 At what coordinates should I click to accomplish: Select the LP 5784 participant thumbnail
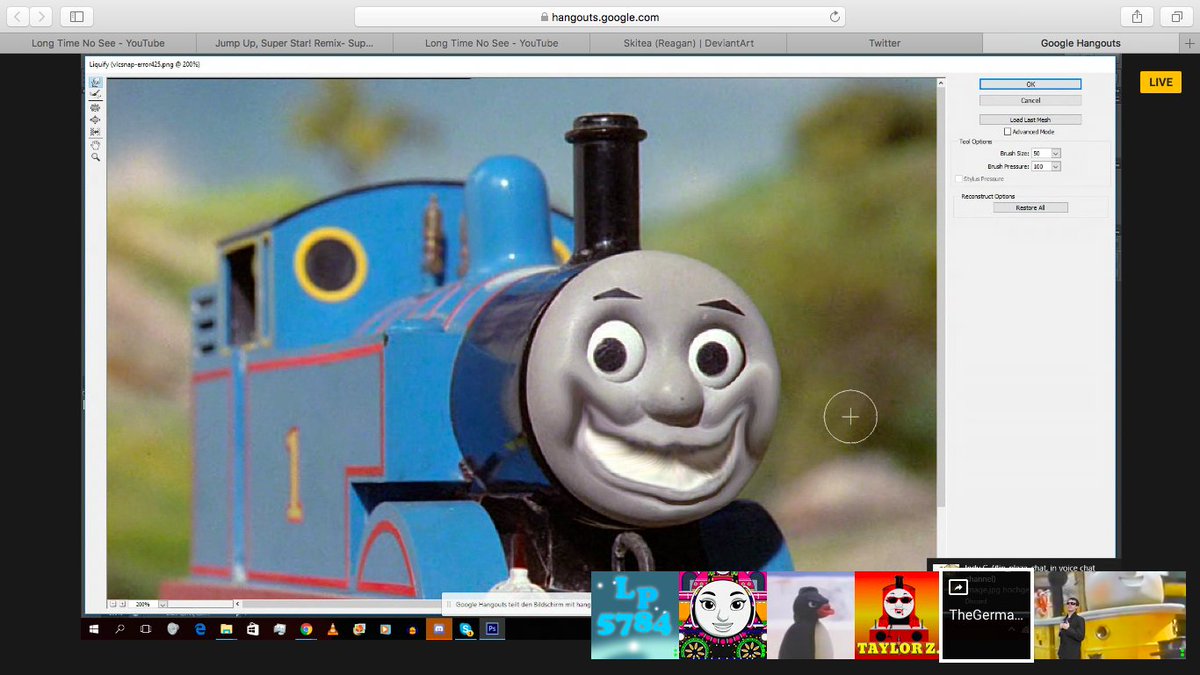pos(634,615)
